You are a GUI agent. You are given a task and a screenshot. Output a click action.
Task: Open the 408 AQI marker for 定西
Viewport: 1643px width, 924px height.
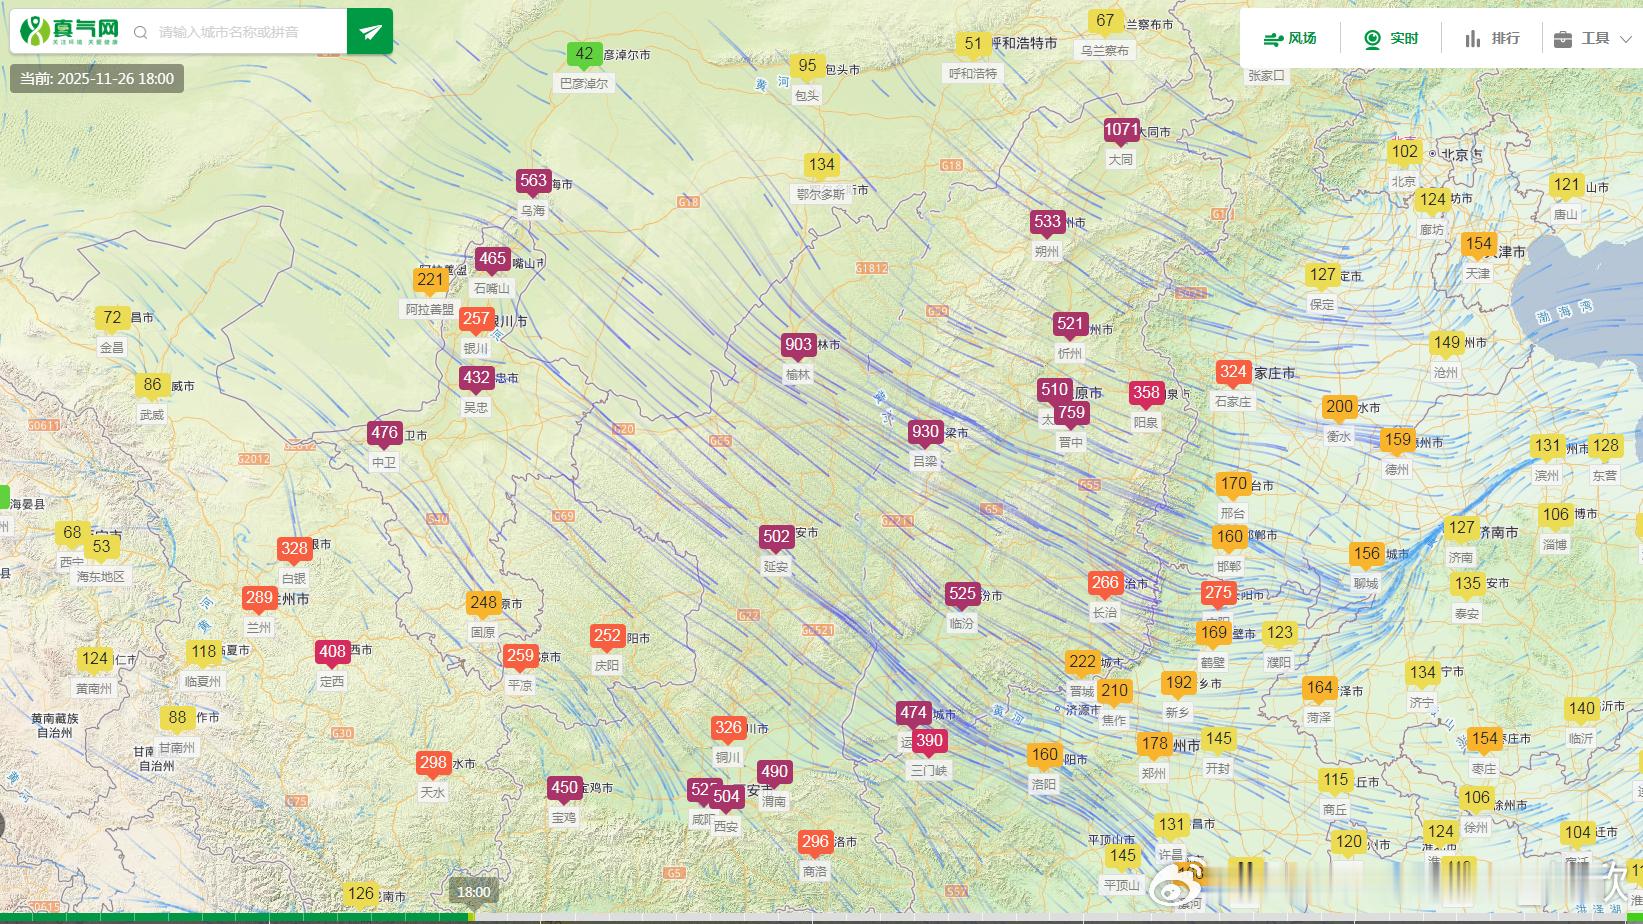pos(332,653)
